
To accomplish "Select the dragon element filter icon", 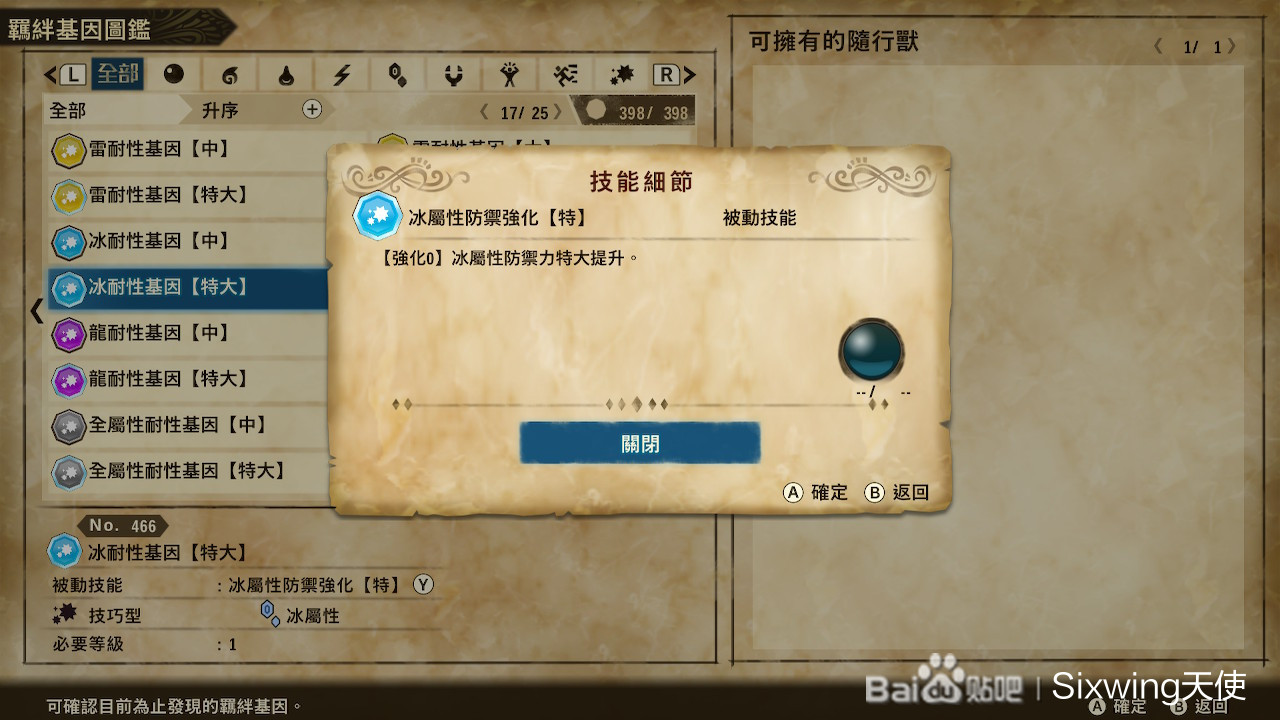I will [x=454, y=74].
